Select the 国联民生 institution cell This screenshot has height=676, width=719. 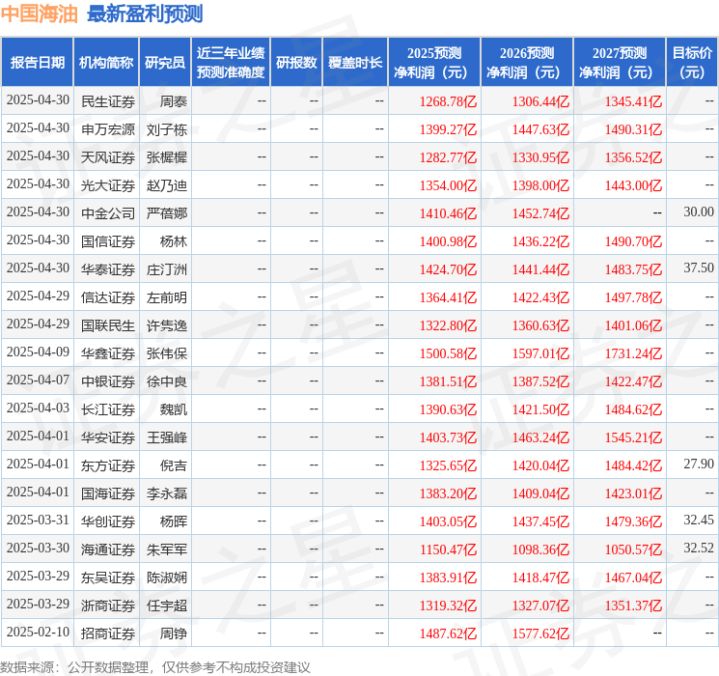pyautogui.click(x=108, y=325)
